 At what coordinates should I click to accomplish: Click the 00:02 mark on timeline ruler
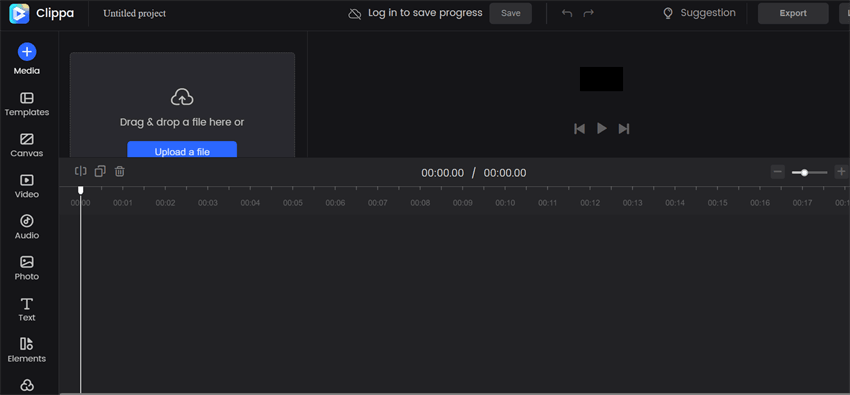pos(165,203)
